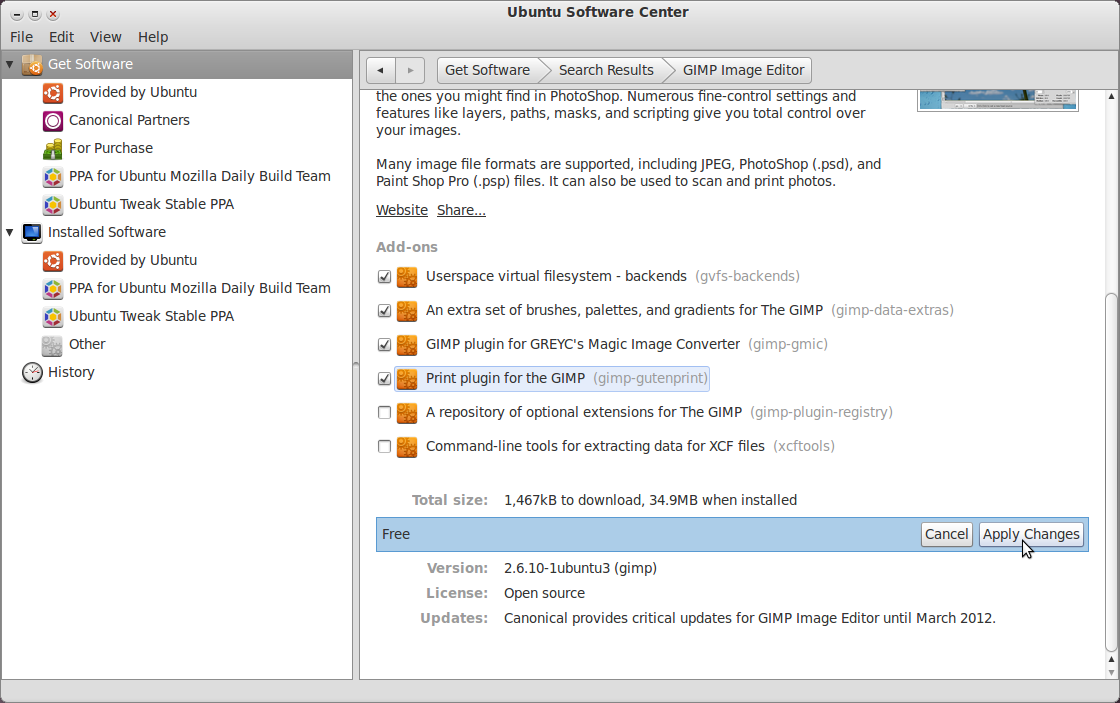Click the Ubuntu icon beside Provided by Ubuntu under Installed Software
The width and height of the screenshot is (1120, 703).
[53, 261]
